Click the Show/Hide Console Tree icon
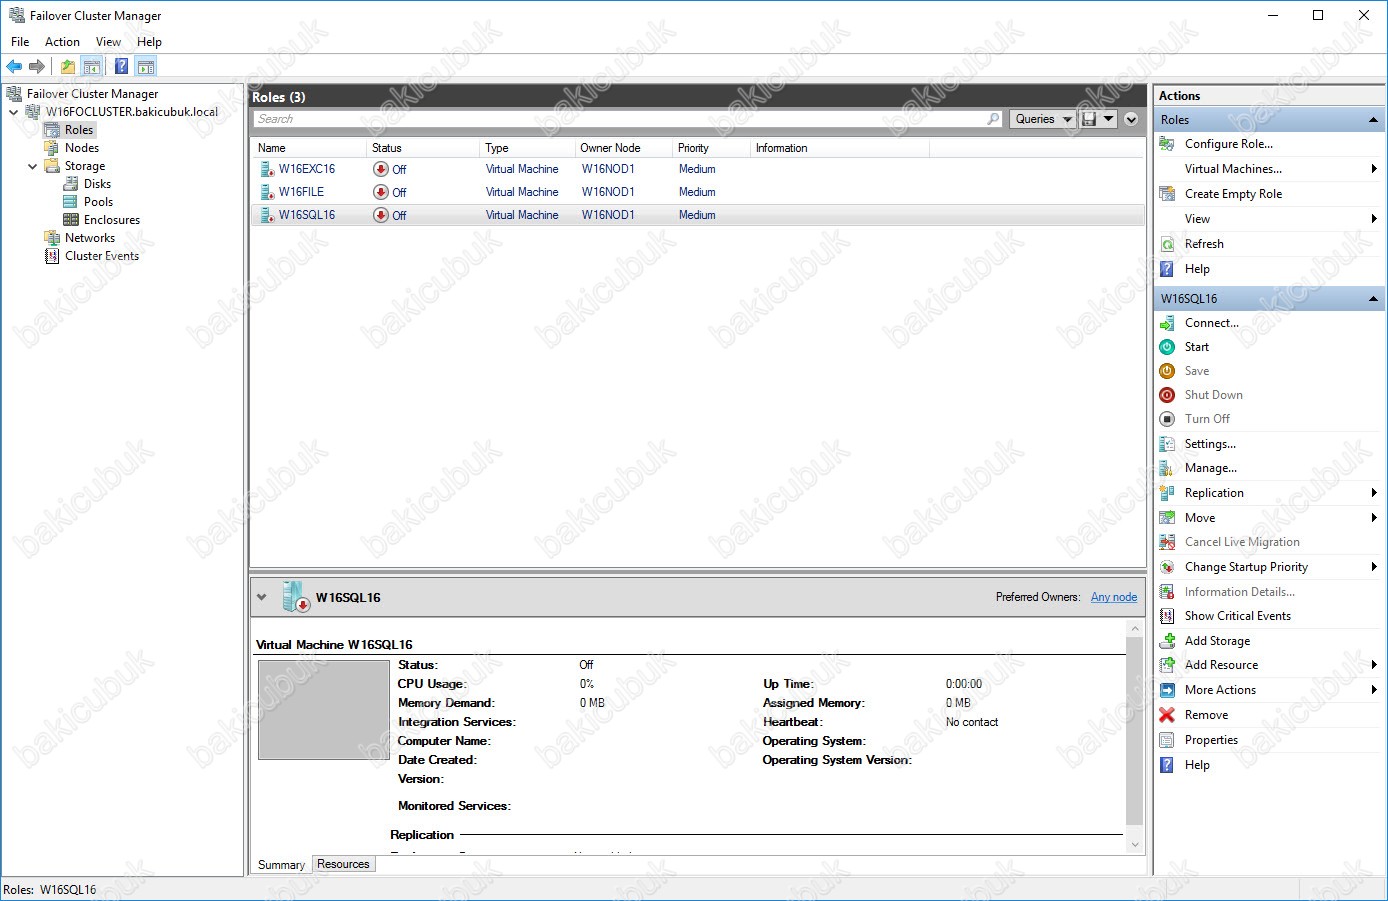1388x901 pixels. tap(91, 67)
